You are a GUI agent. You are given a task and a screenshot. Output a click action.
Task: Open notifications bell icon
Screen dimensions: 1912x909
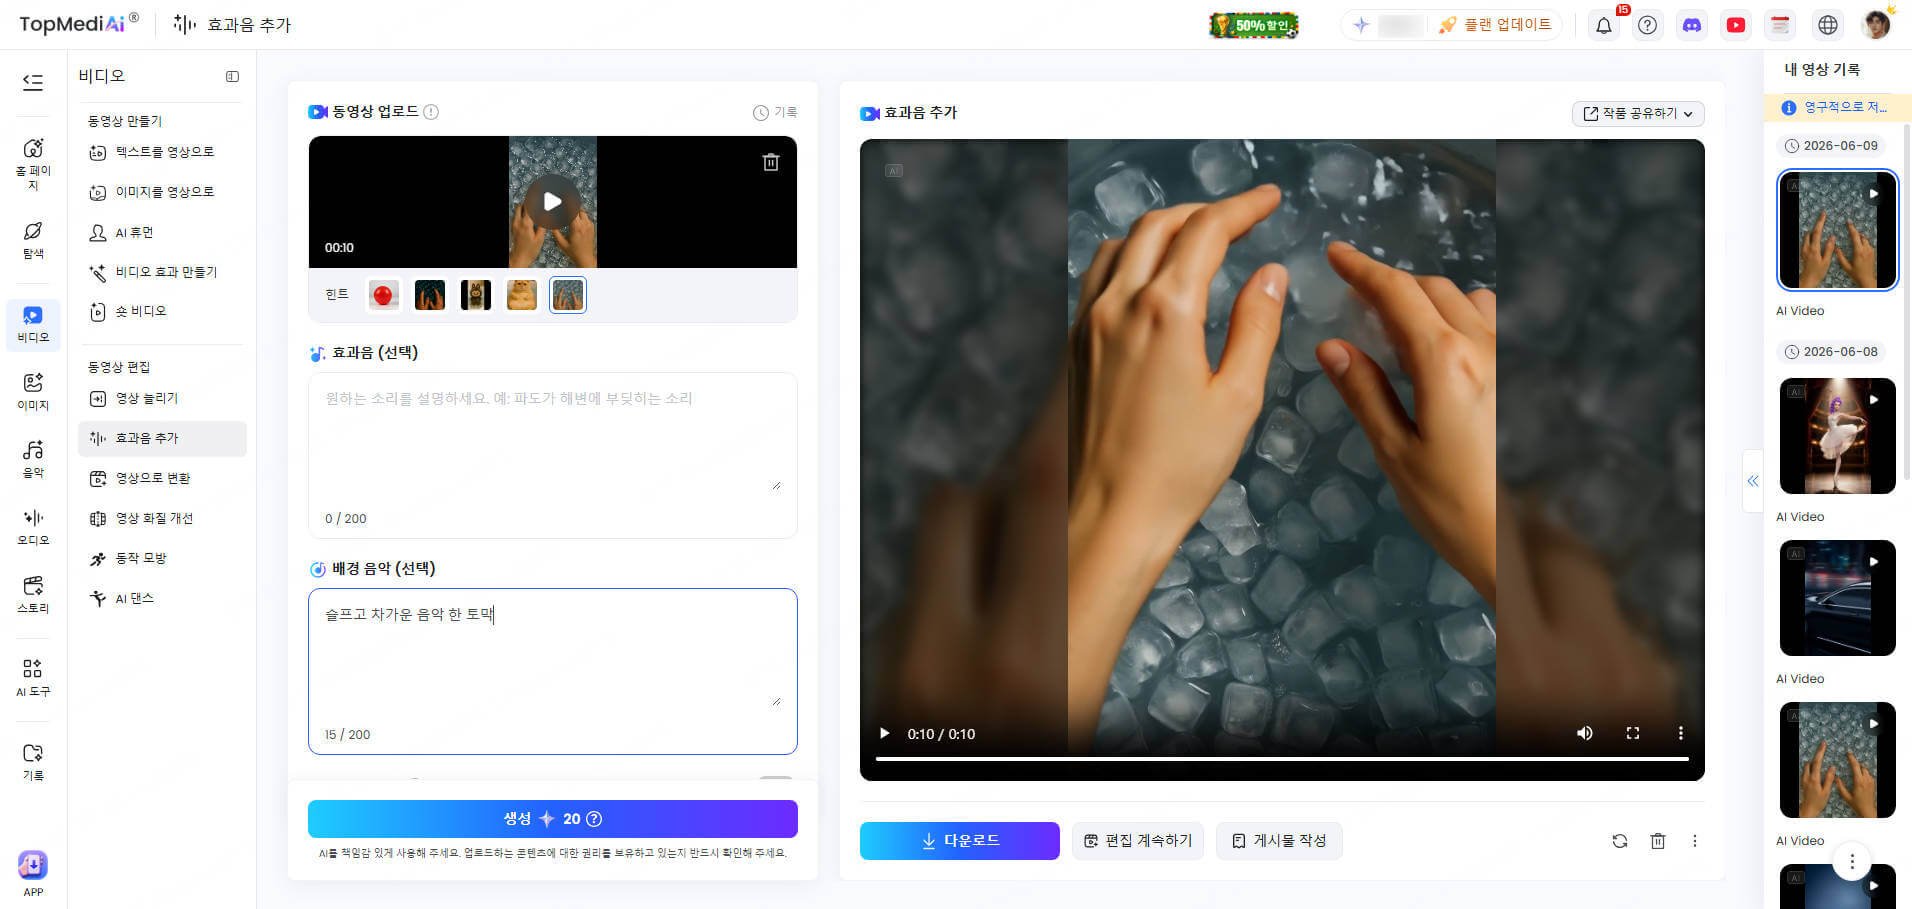(x=1603, y=25)
